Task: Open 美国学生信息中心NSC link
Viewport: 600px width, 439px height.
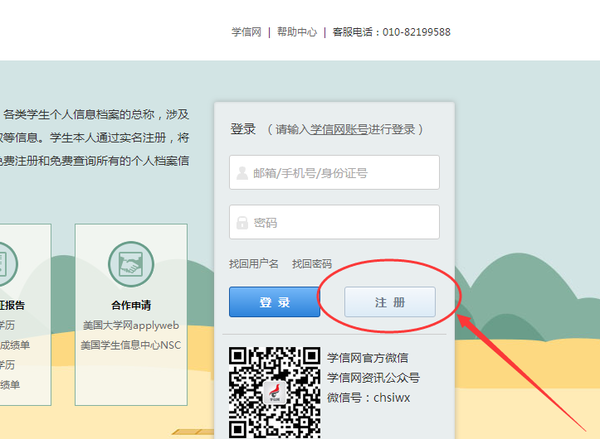Action: point(131,346)
